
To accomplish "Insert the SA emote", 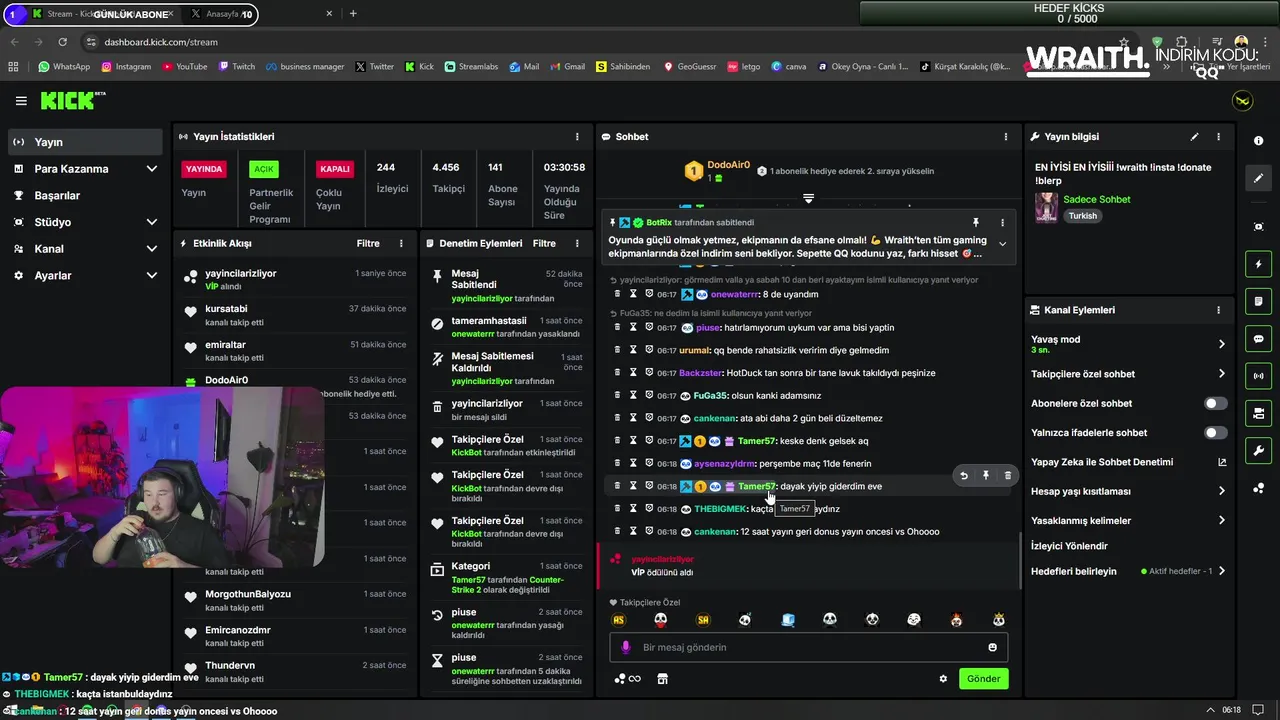I will tap(703, 620).
